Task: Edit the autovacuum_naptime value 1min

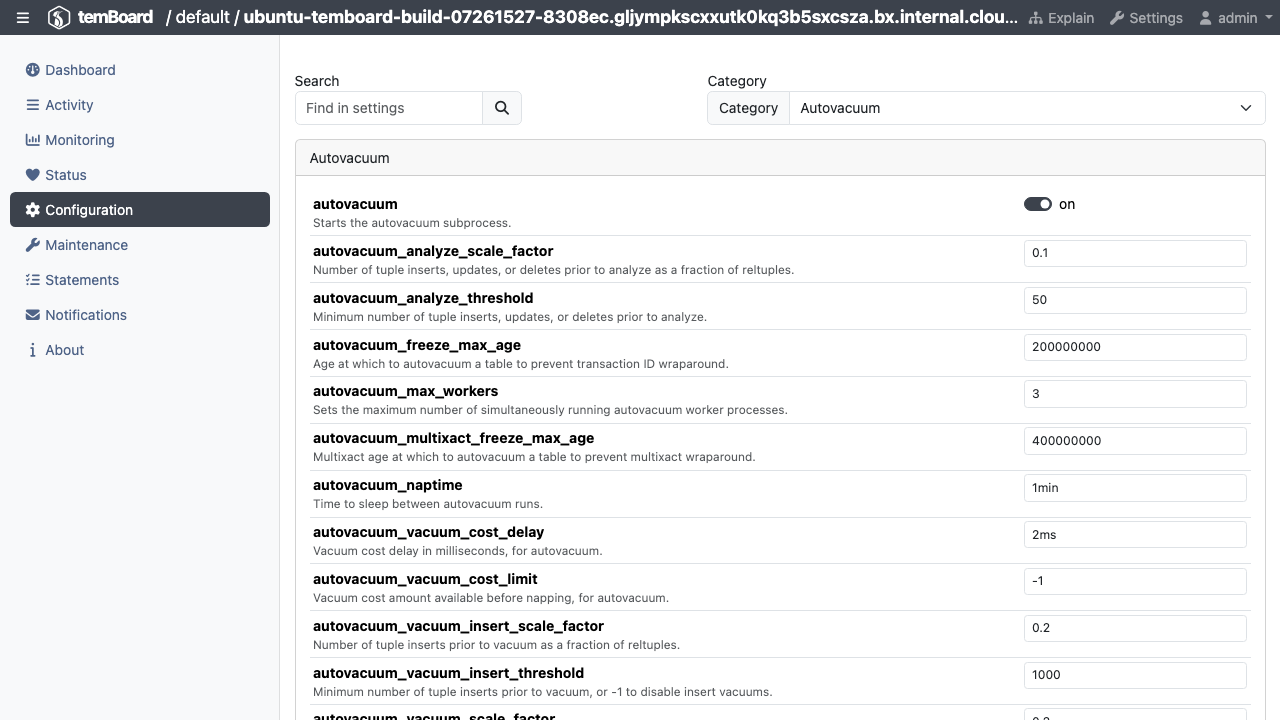Action: [1135, 488]
